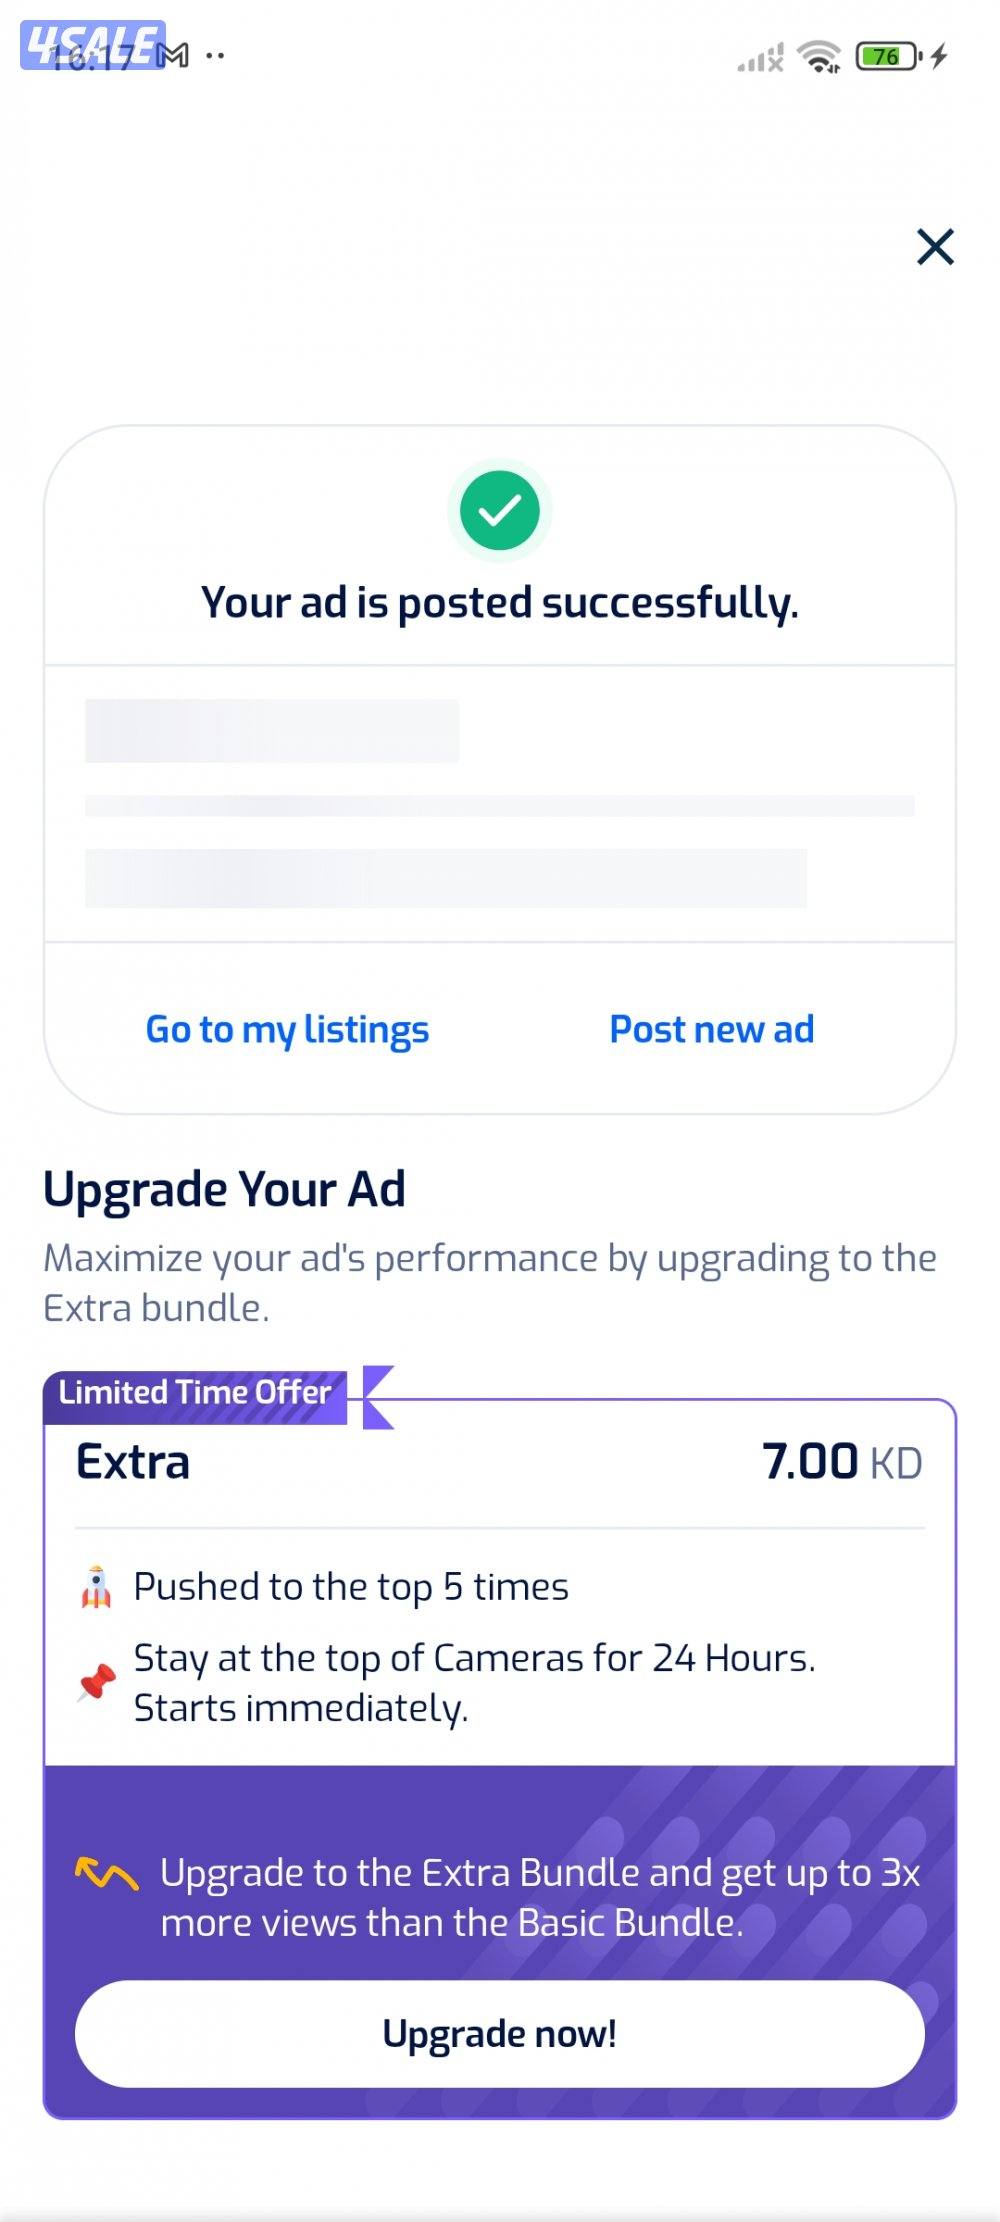
Task: Open Go to my listings
Action: pyautogui.click(x=287, y=1029)
